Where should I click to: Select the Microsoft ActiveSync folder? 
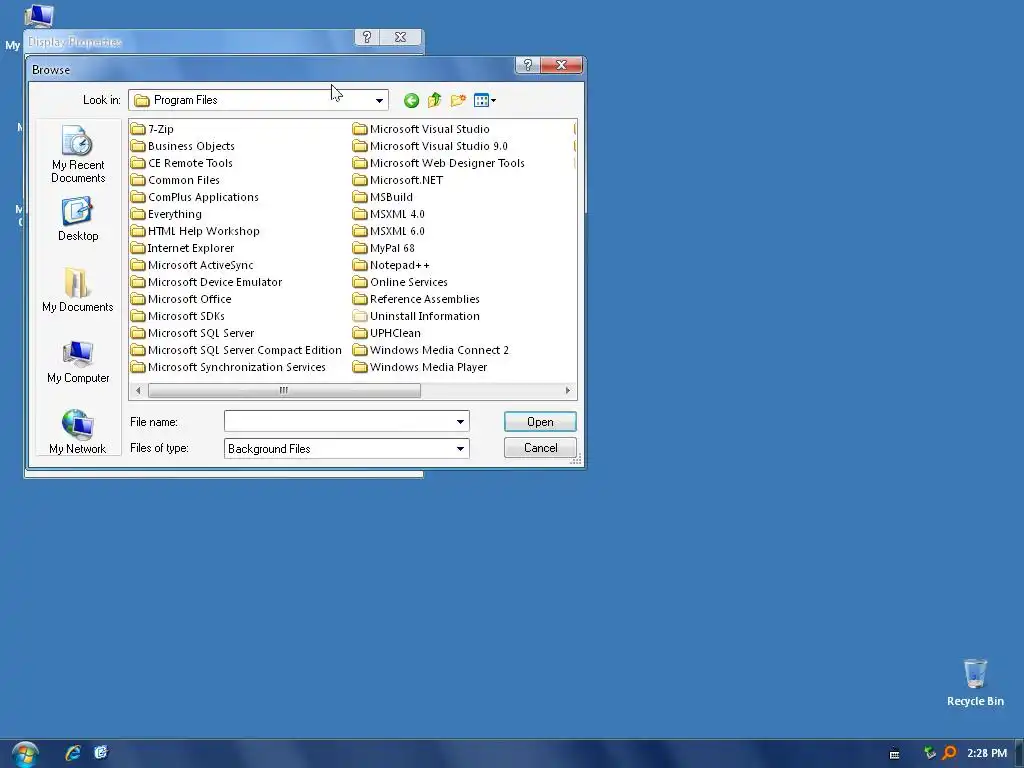click(192, 265)
